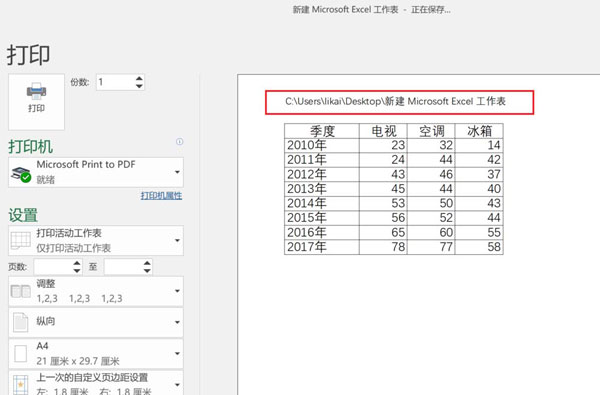Expand the 打印活动工作表 print range dropdown
The height and width of the screenshot is (395, 600).
coord(96,240)
